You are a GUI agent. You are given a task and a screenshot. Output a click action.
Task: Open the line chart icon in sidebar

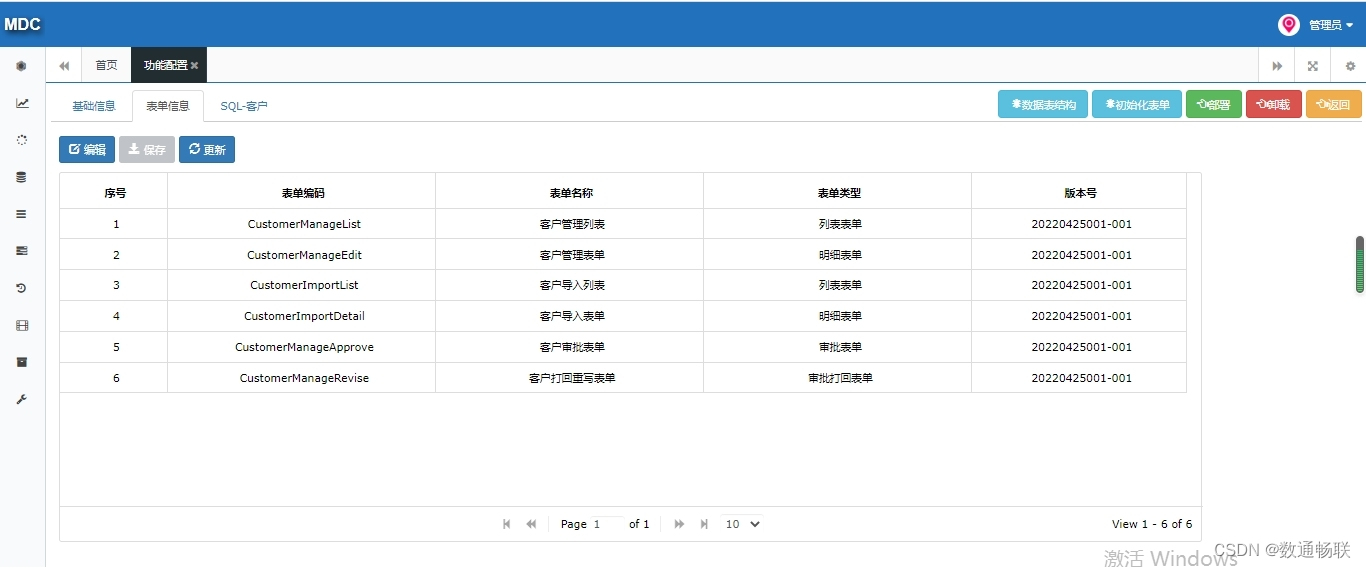(22, 103)
